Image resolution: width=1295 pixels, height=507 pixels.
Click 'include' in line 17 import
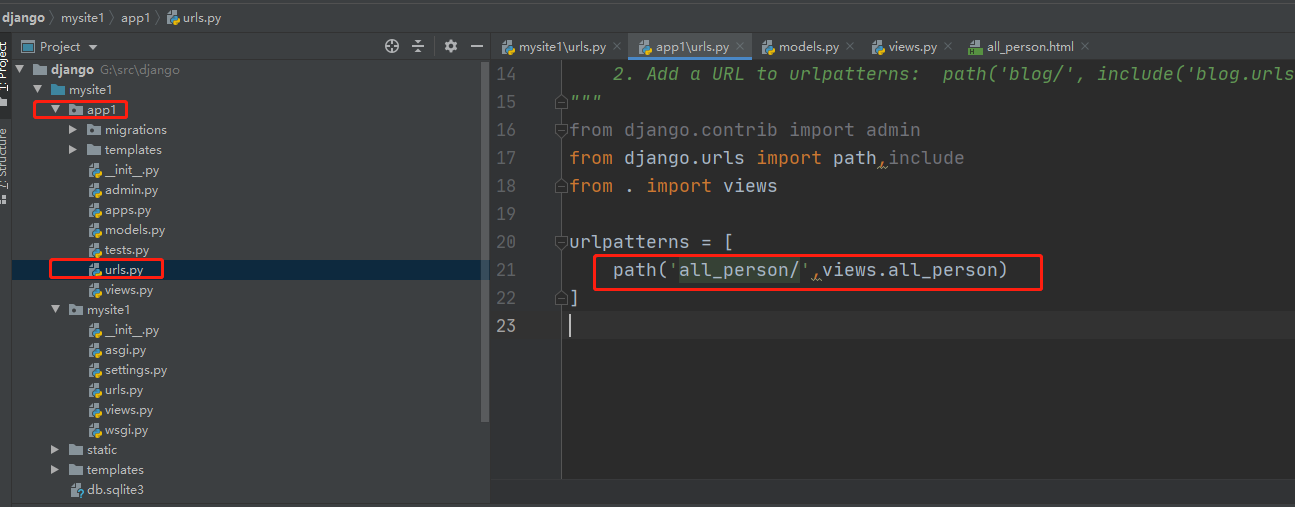(x=926, y=158)
